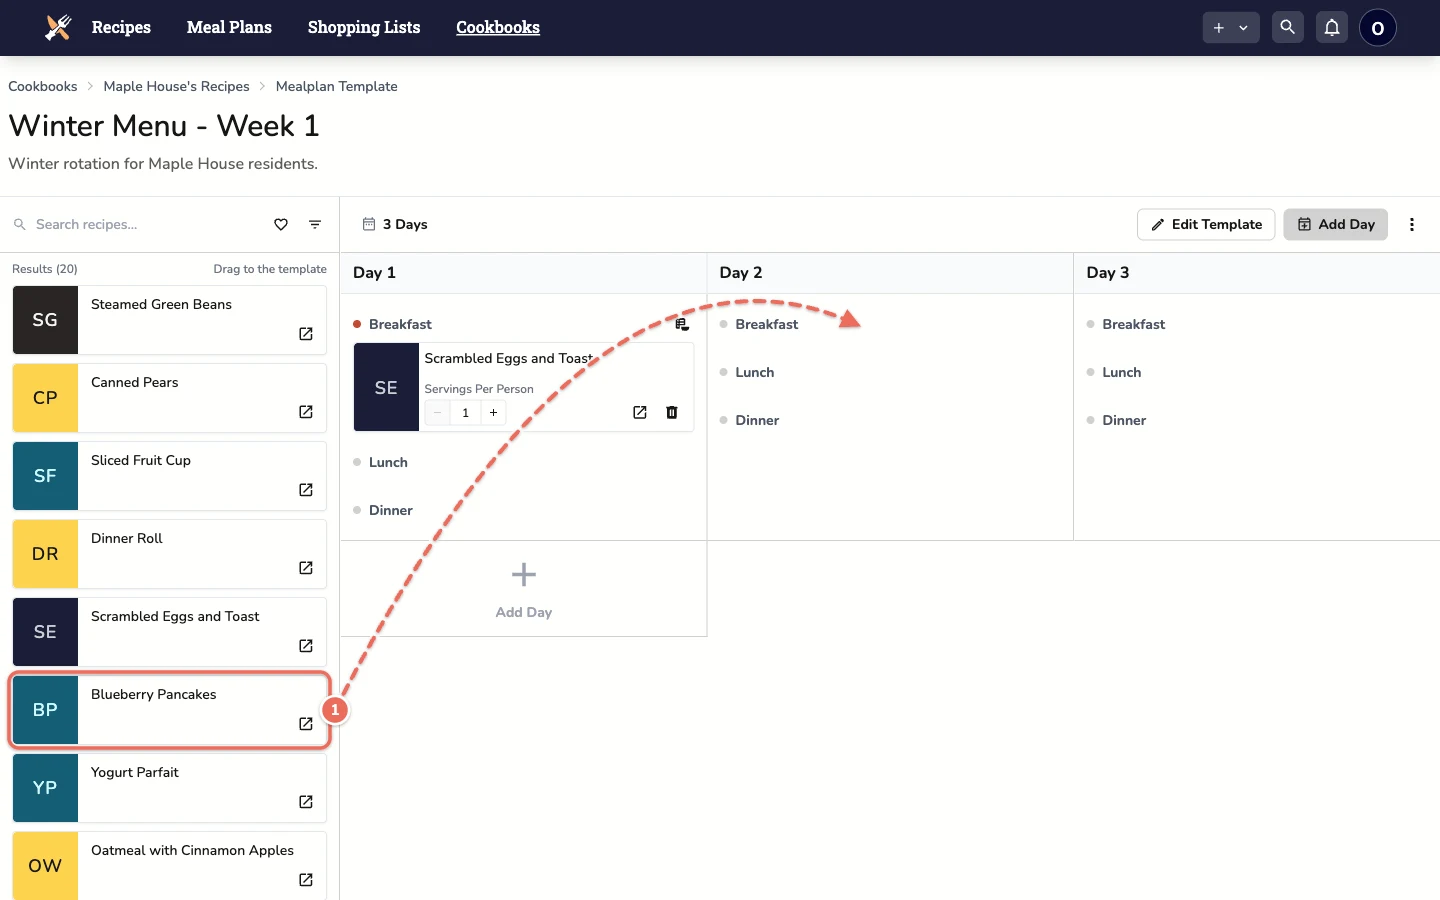
Task: Toggle favorites heart filter
Action: 281,225
